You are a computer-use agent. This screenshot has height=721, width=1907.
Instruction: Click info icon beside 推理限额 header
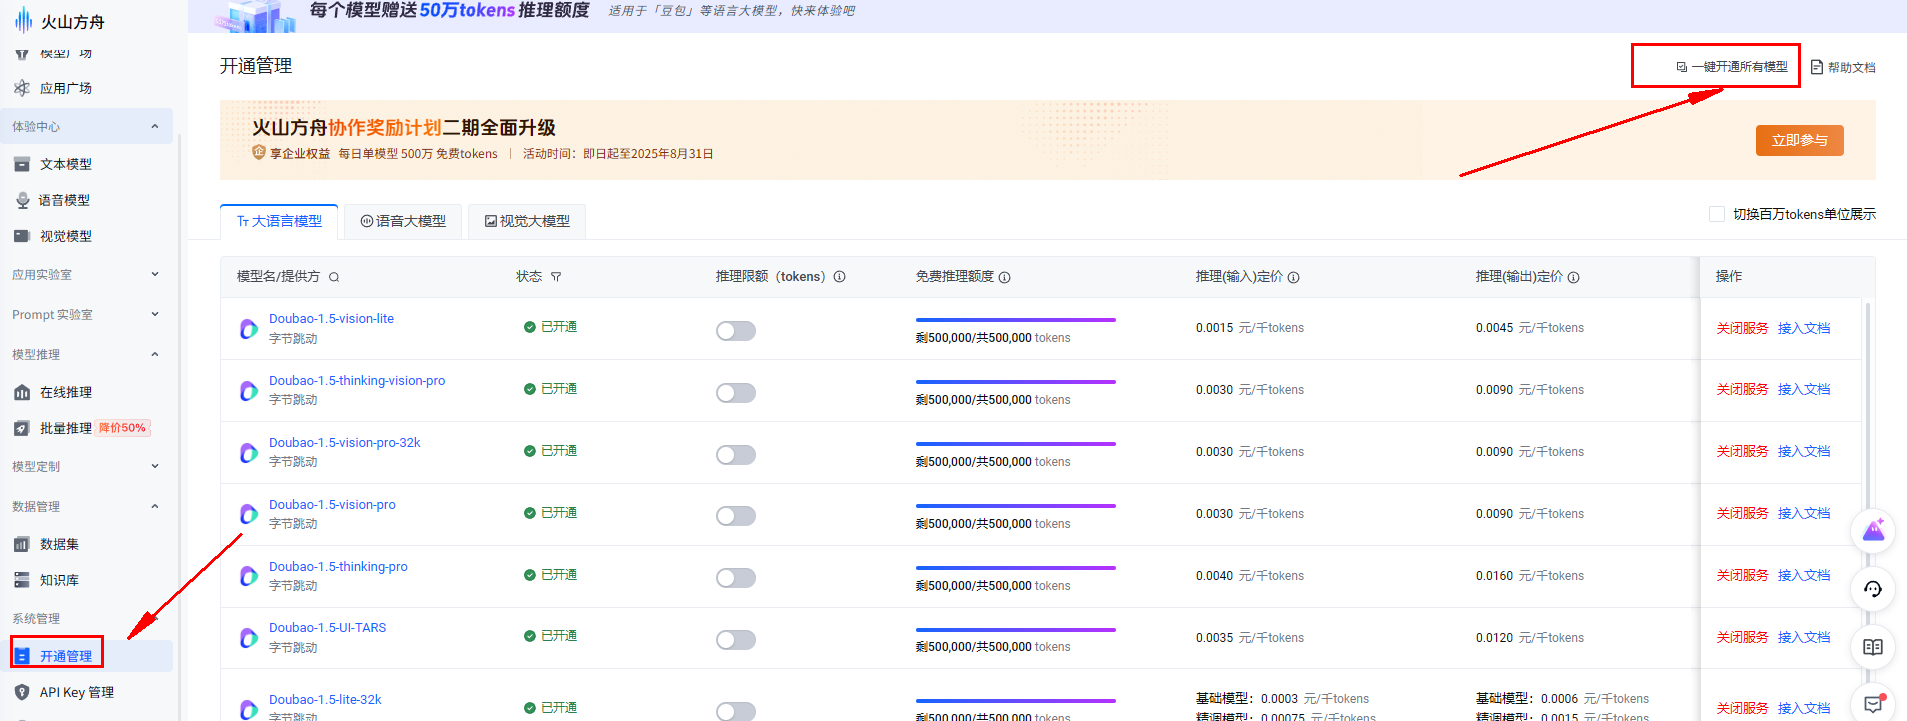point(840,277)
